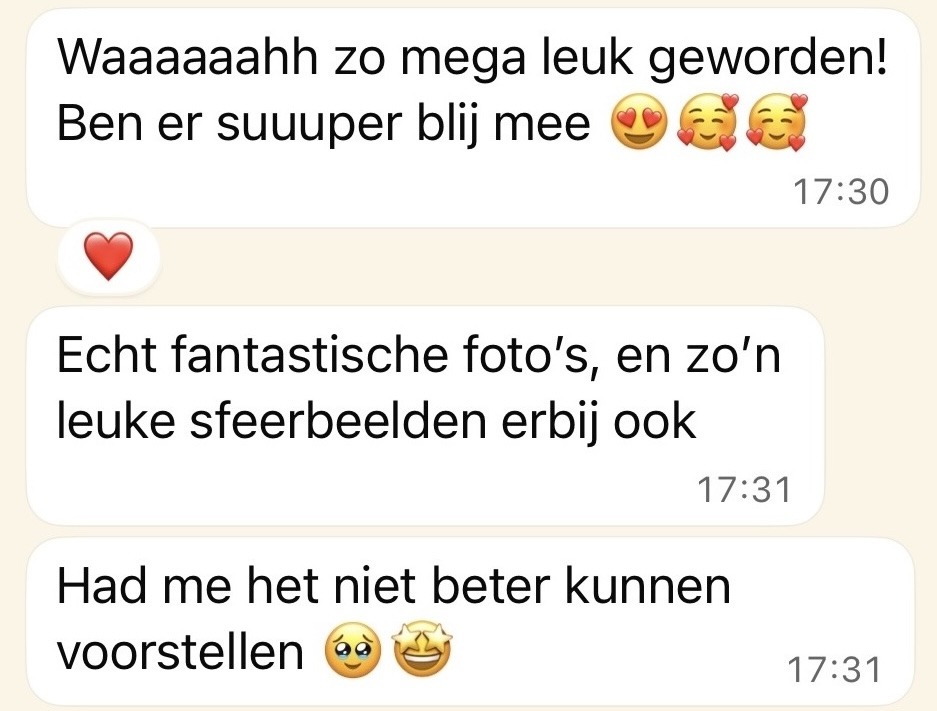Select the 'Echt fantastische foto's' message bubble
The image size is (937, 711).
point(425,416)
